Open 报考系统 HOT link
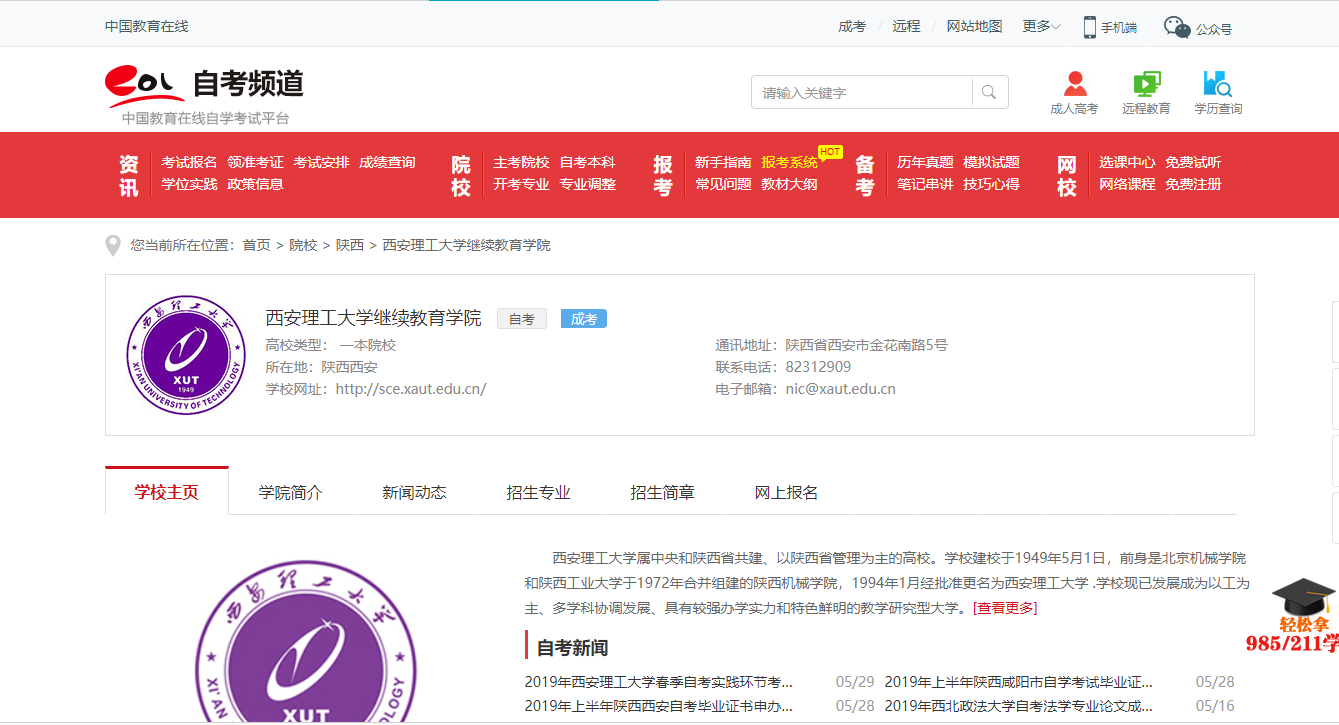 coord(789,162)
